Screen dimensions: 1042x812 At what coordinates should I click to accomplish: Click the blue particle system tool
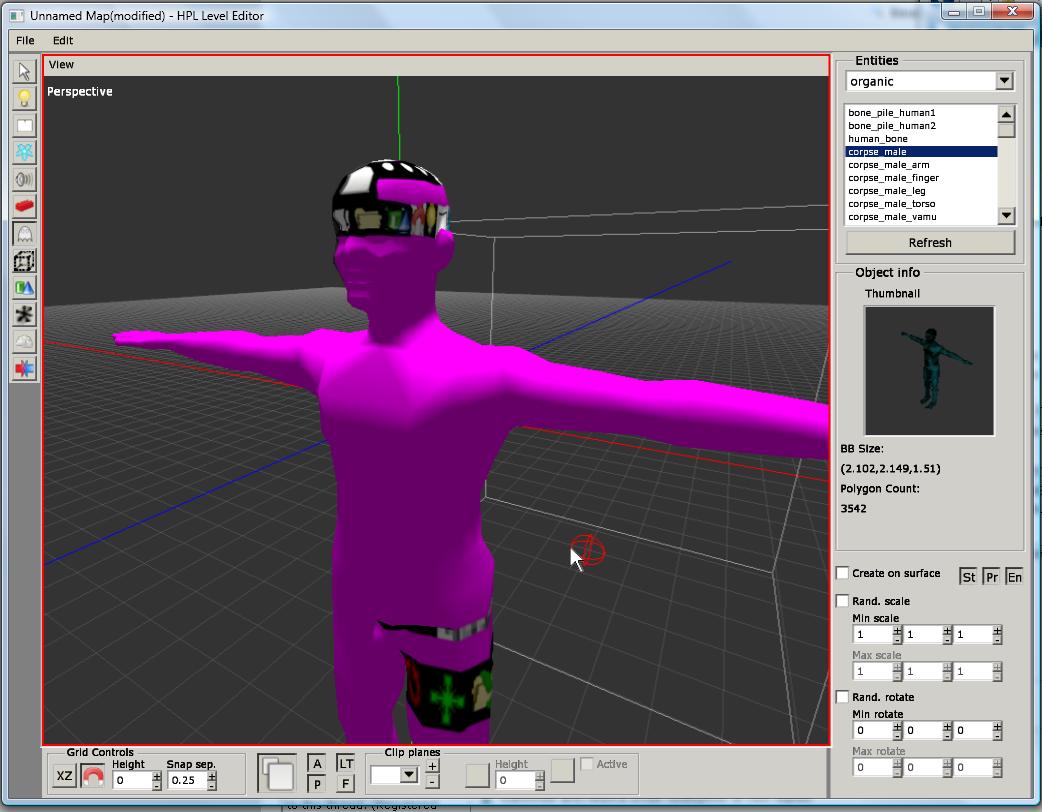click(x=24, y=152)
